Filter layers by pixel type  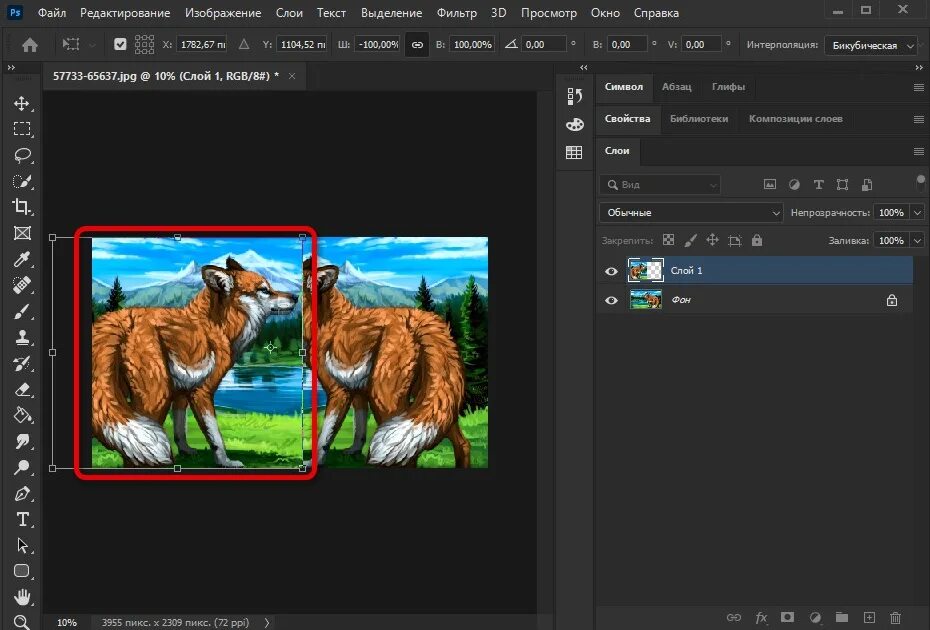pos(769,184)
